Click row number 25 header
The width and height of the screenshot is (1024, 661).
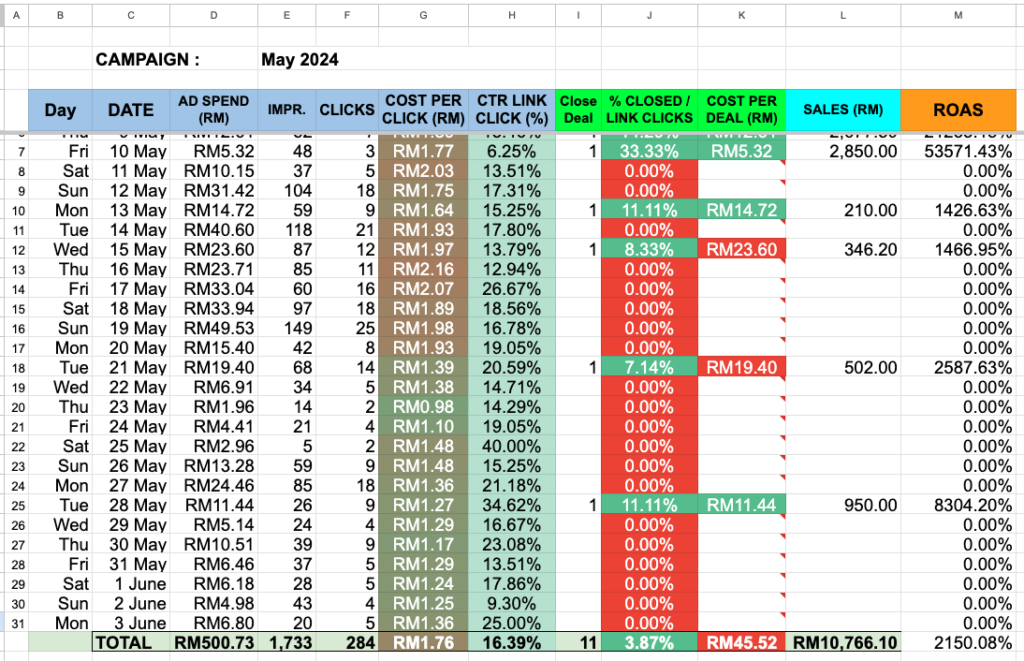(x=14, y=506)
